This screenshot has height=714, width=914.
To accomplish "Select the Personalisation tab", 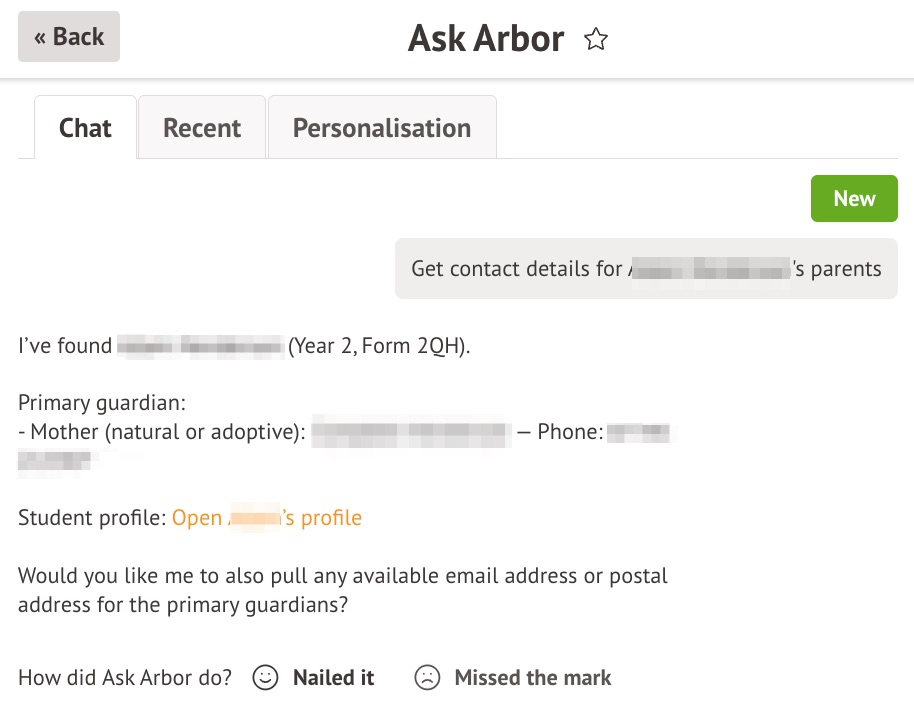I will click(x=382, y=128).
